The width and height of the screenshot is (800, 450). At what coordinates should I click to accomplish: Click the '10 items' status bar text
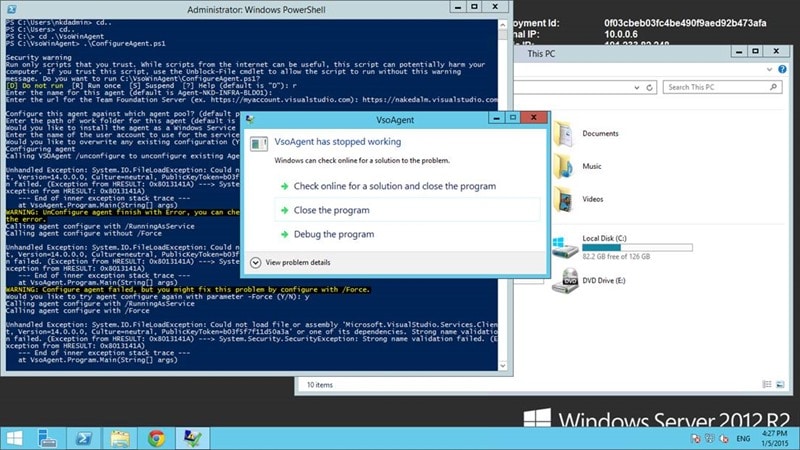tap(319, 385)
